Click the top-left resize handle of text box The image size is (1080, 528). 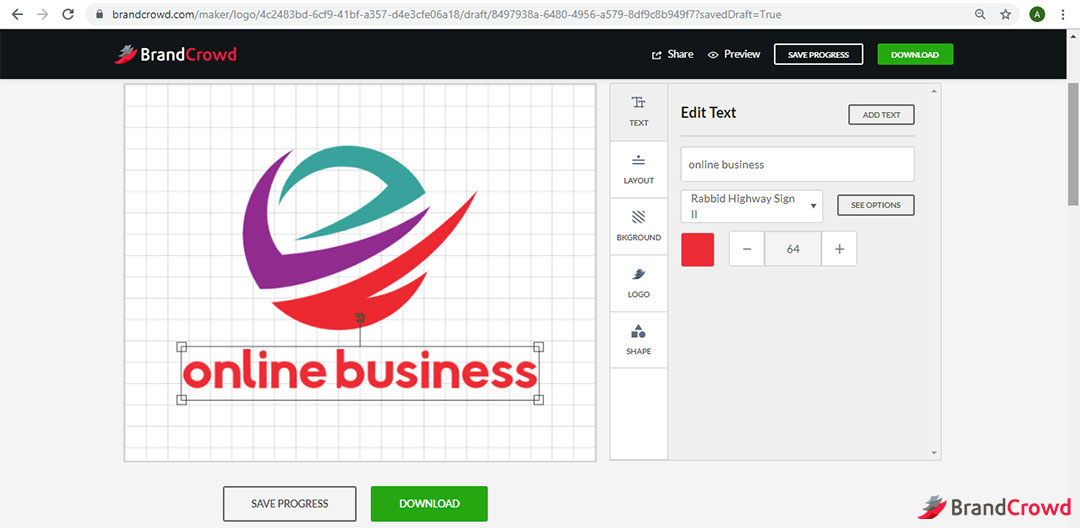[x=182, y=346]
